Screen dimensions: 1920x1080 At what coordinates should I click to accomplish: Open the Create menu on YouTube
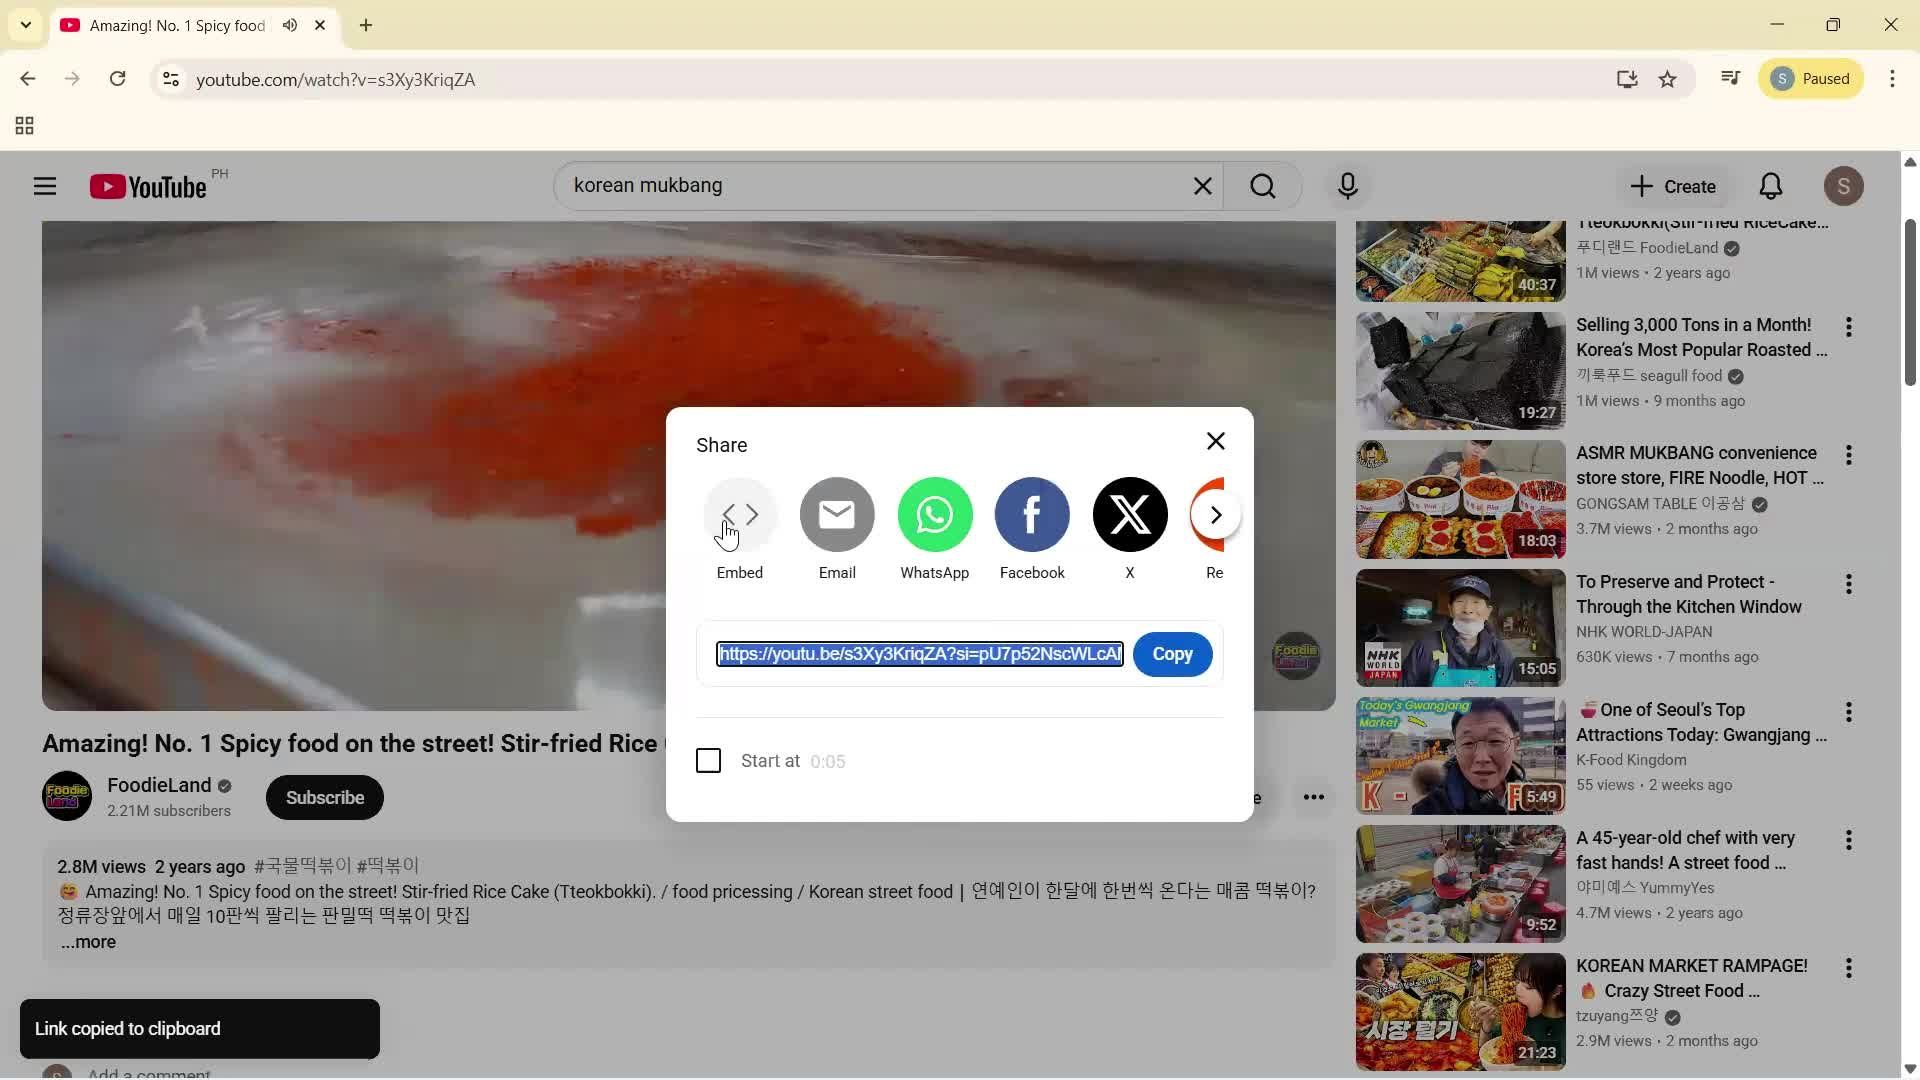click(x=1672, y=185)
